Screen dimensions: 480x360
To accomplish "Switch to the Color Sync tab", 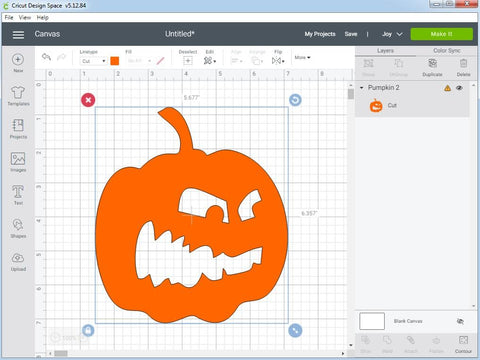I will 447,51.
